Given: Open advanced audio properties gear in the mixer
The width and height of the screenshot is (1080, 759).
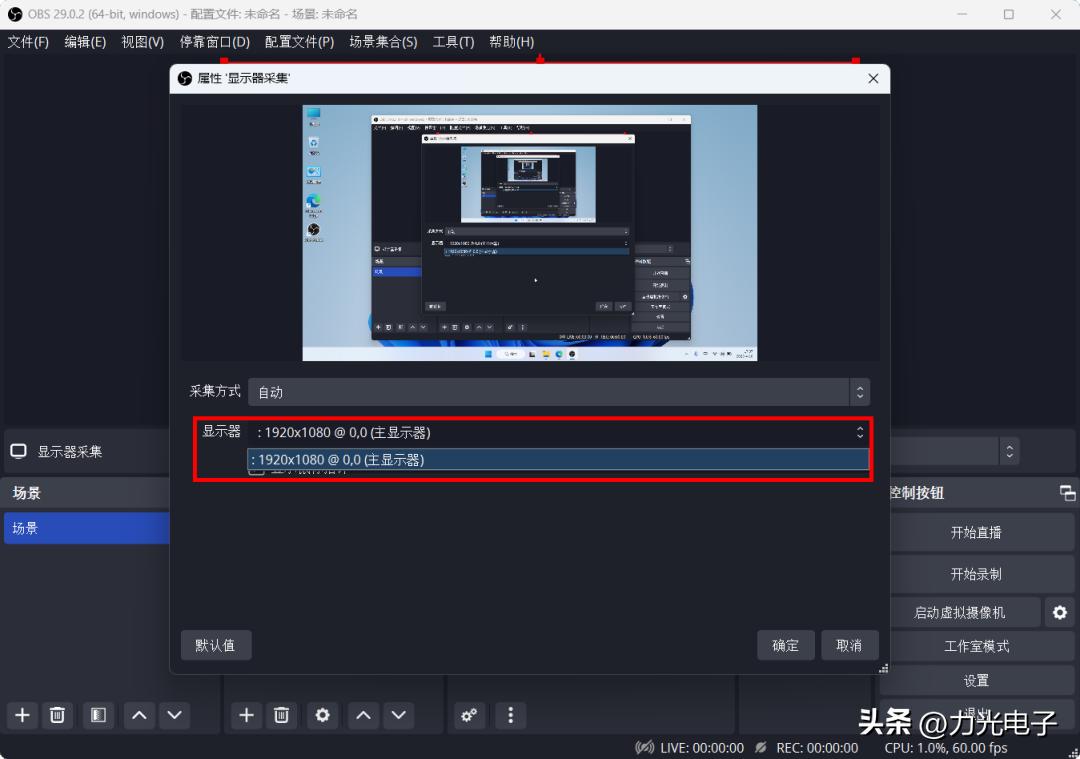Looking at the screenshot, I should 469,715.
